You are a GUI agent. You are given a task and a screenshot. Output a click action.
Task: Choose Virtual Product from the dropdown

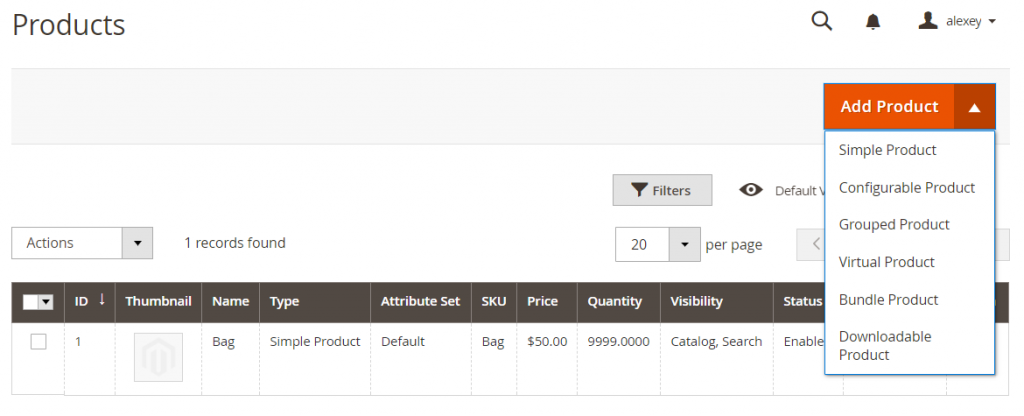click(886, 262)
